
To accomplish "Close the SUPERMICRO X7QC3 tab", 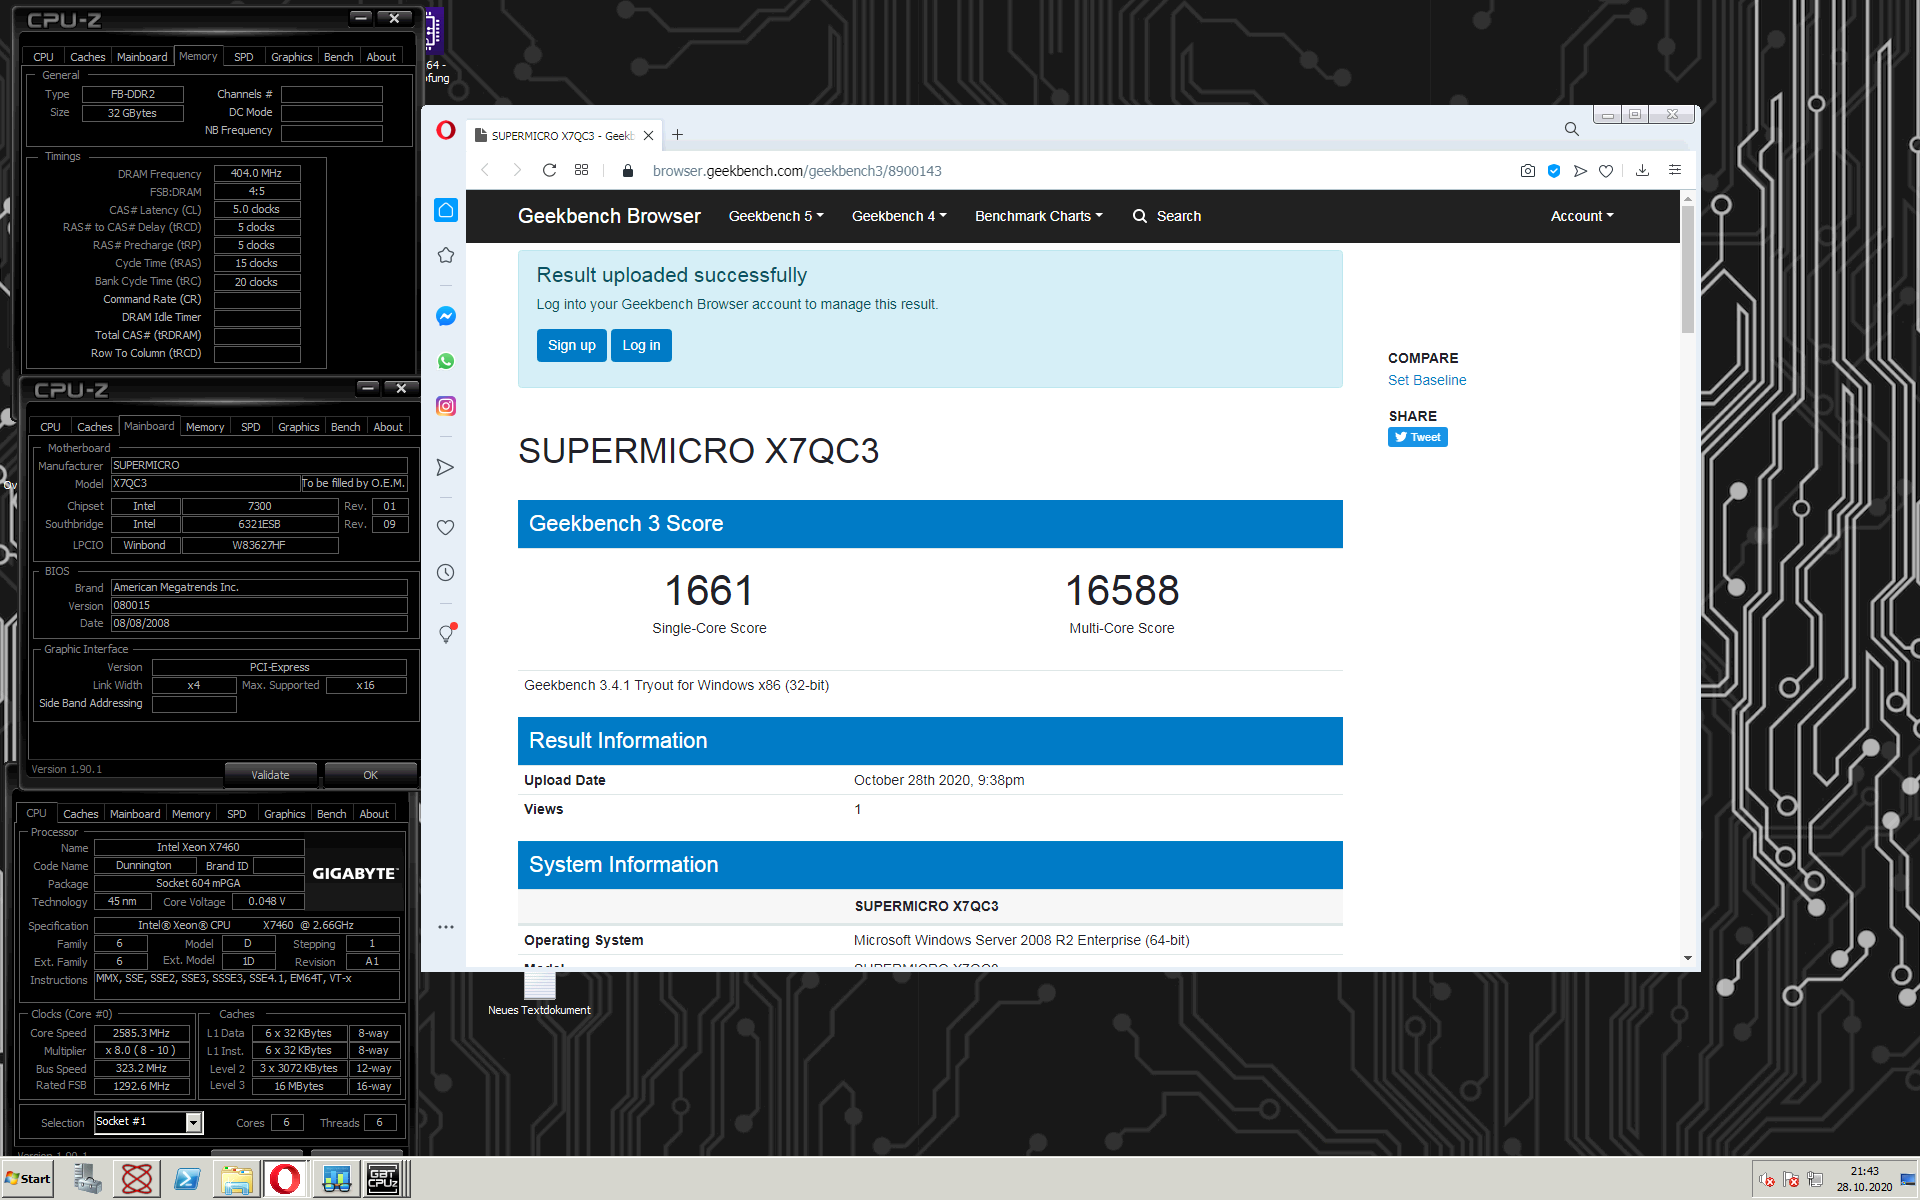I will (x=648, y=135).
